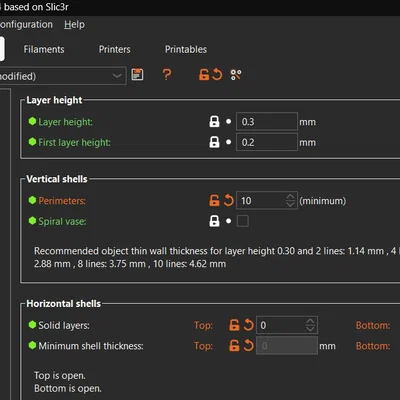This screenshot has height=400, width=400.
Task: Click the save preset floppy disk icon
Action: (137, 75)
